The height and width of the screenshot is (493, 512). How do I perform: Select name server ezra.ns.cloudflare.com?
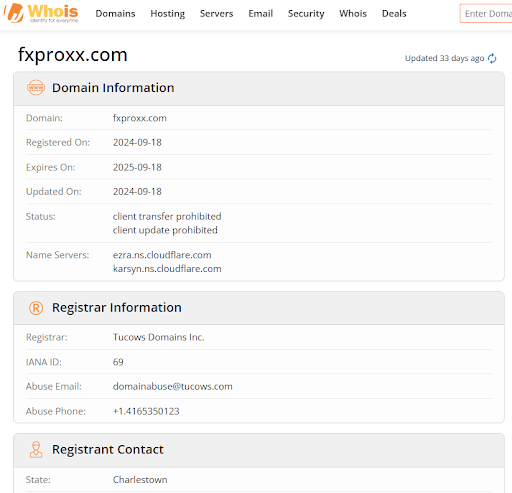tap(162, 255)
